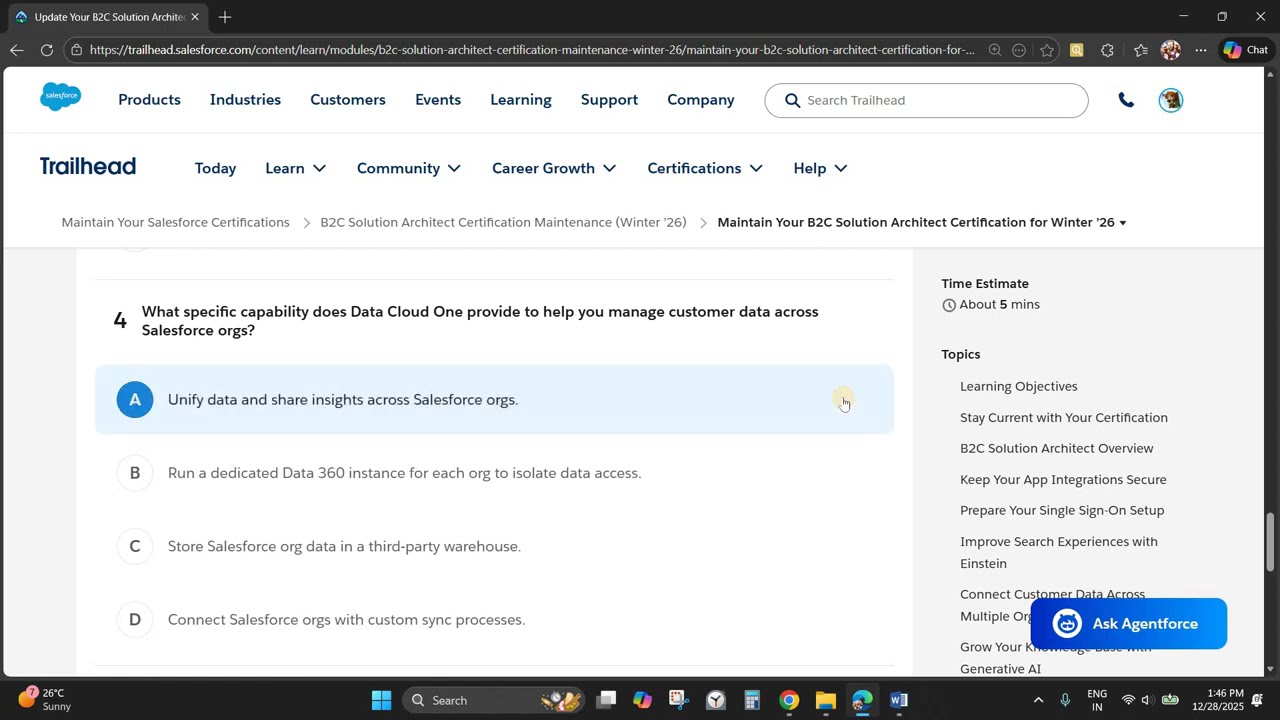
Task: Open the browser extensions puzzle icon
Action: pos(1107,50)
